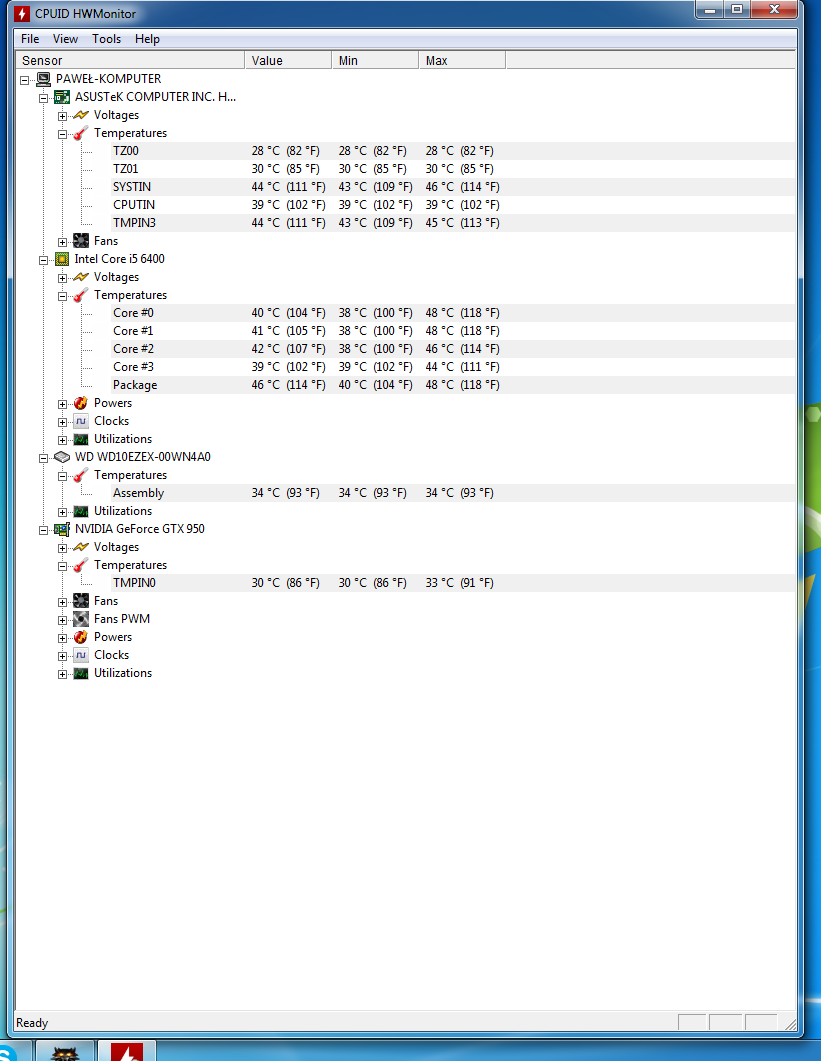Click the WD hard drive icon
Image resolution: width=821 pixels, height=1061 pixels.
click(x=62, y=457)
